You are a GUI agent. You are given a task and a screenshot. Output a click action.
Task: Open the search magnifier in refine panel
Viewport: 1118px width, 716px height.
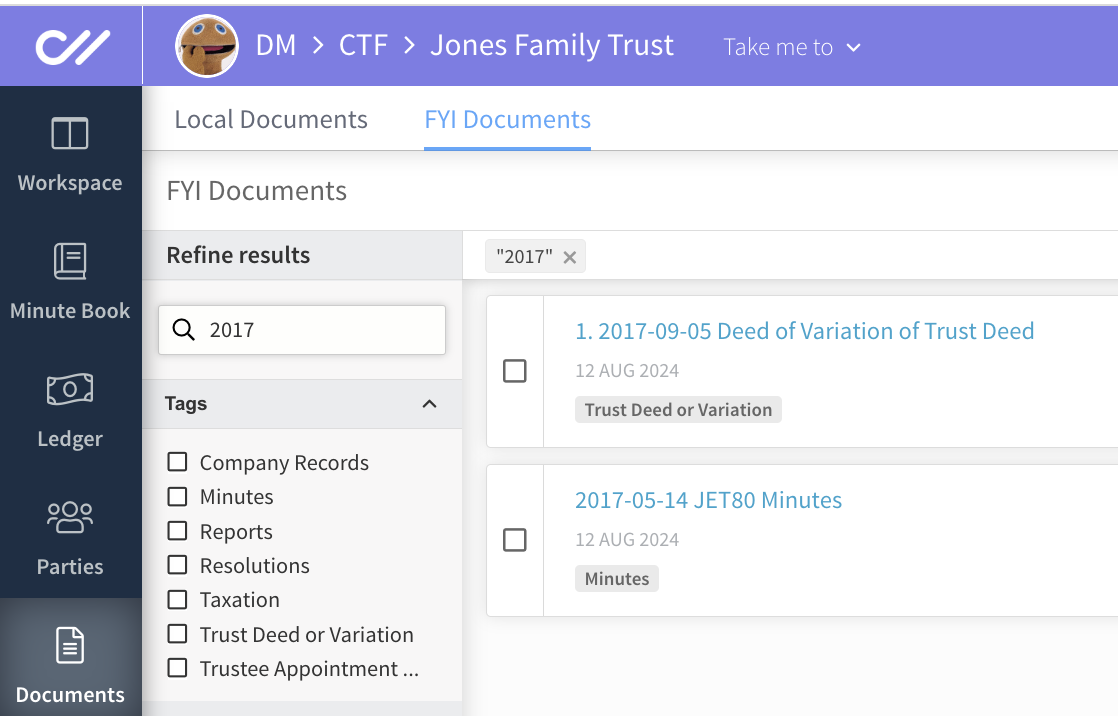pyautogui.click(x=185, y=329)
